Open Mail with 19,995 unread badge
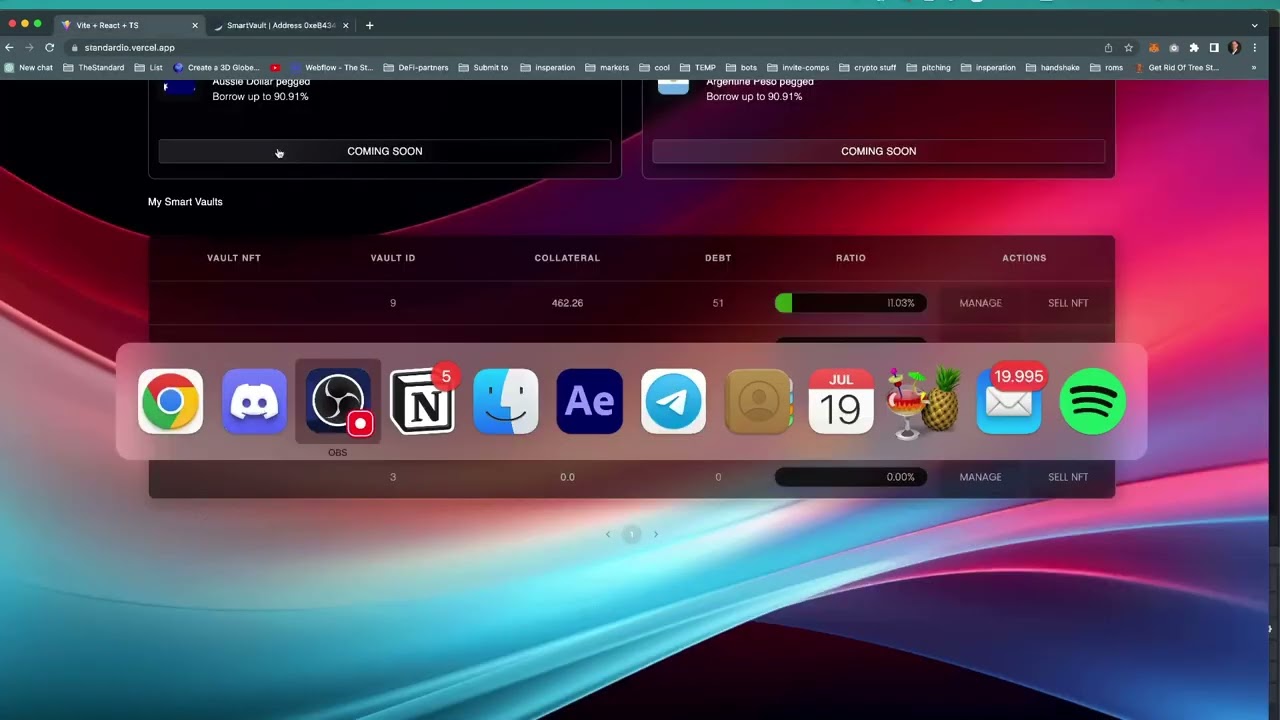Viewport: 1280px width, 720px height. pos(1009,402)
